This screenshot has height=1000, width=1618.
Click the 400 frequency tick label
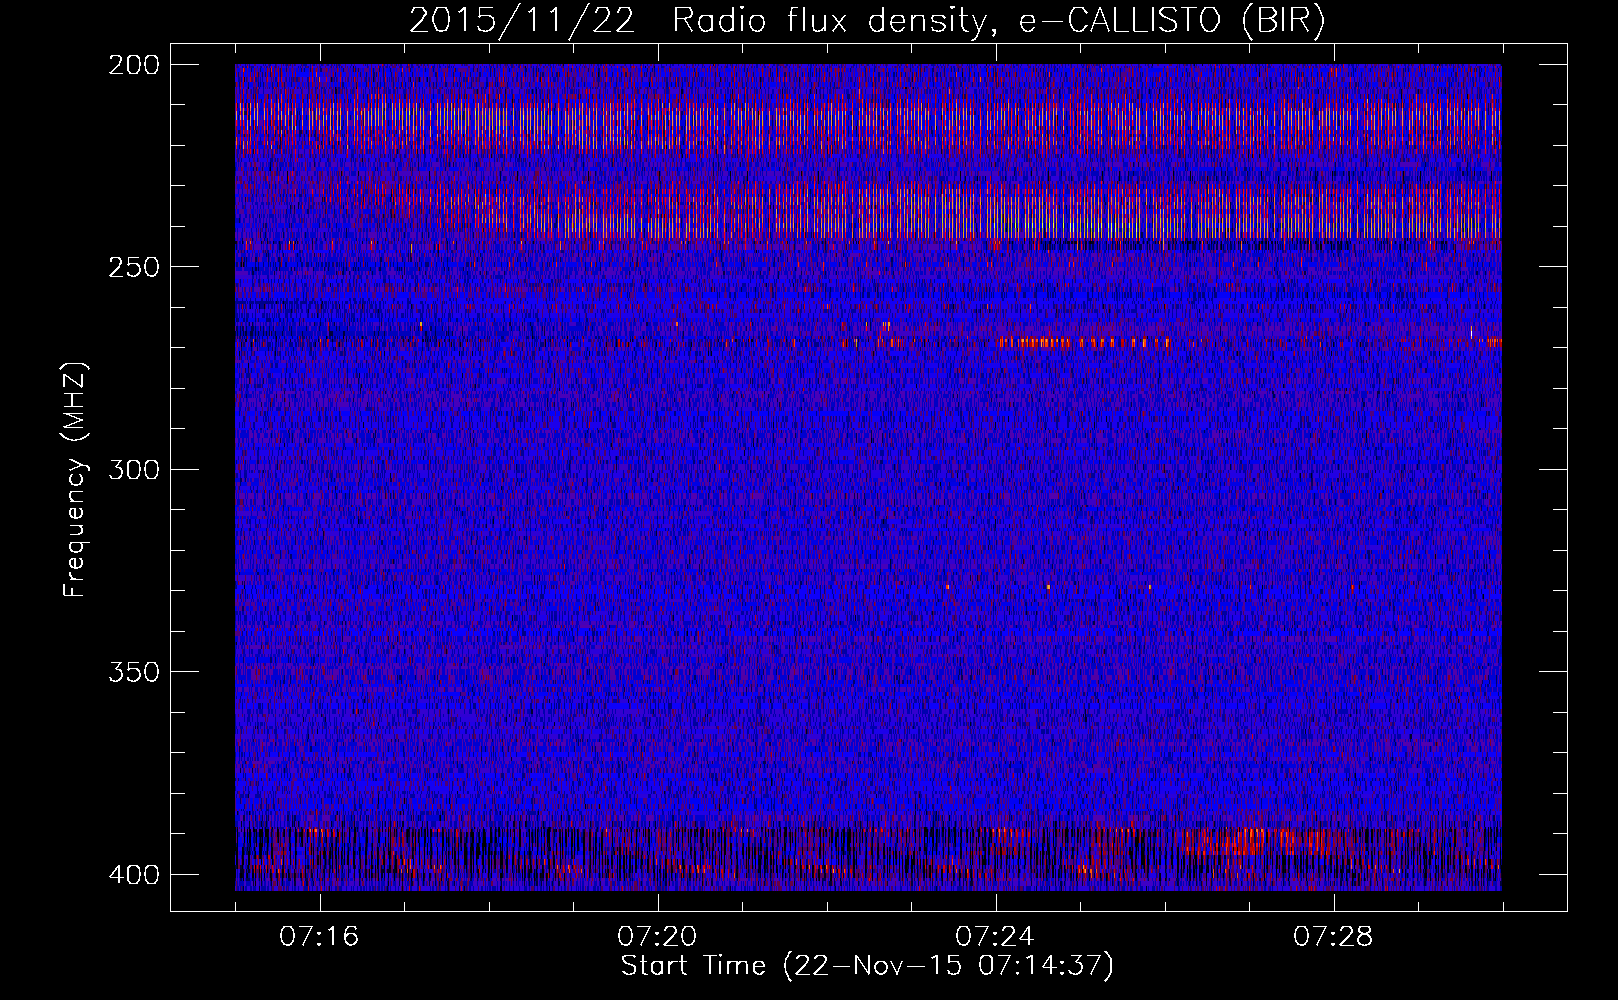coord(133,875)
